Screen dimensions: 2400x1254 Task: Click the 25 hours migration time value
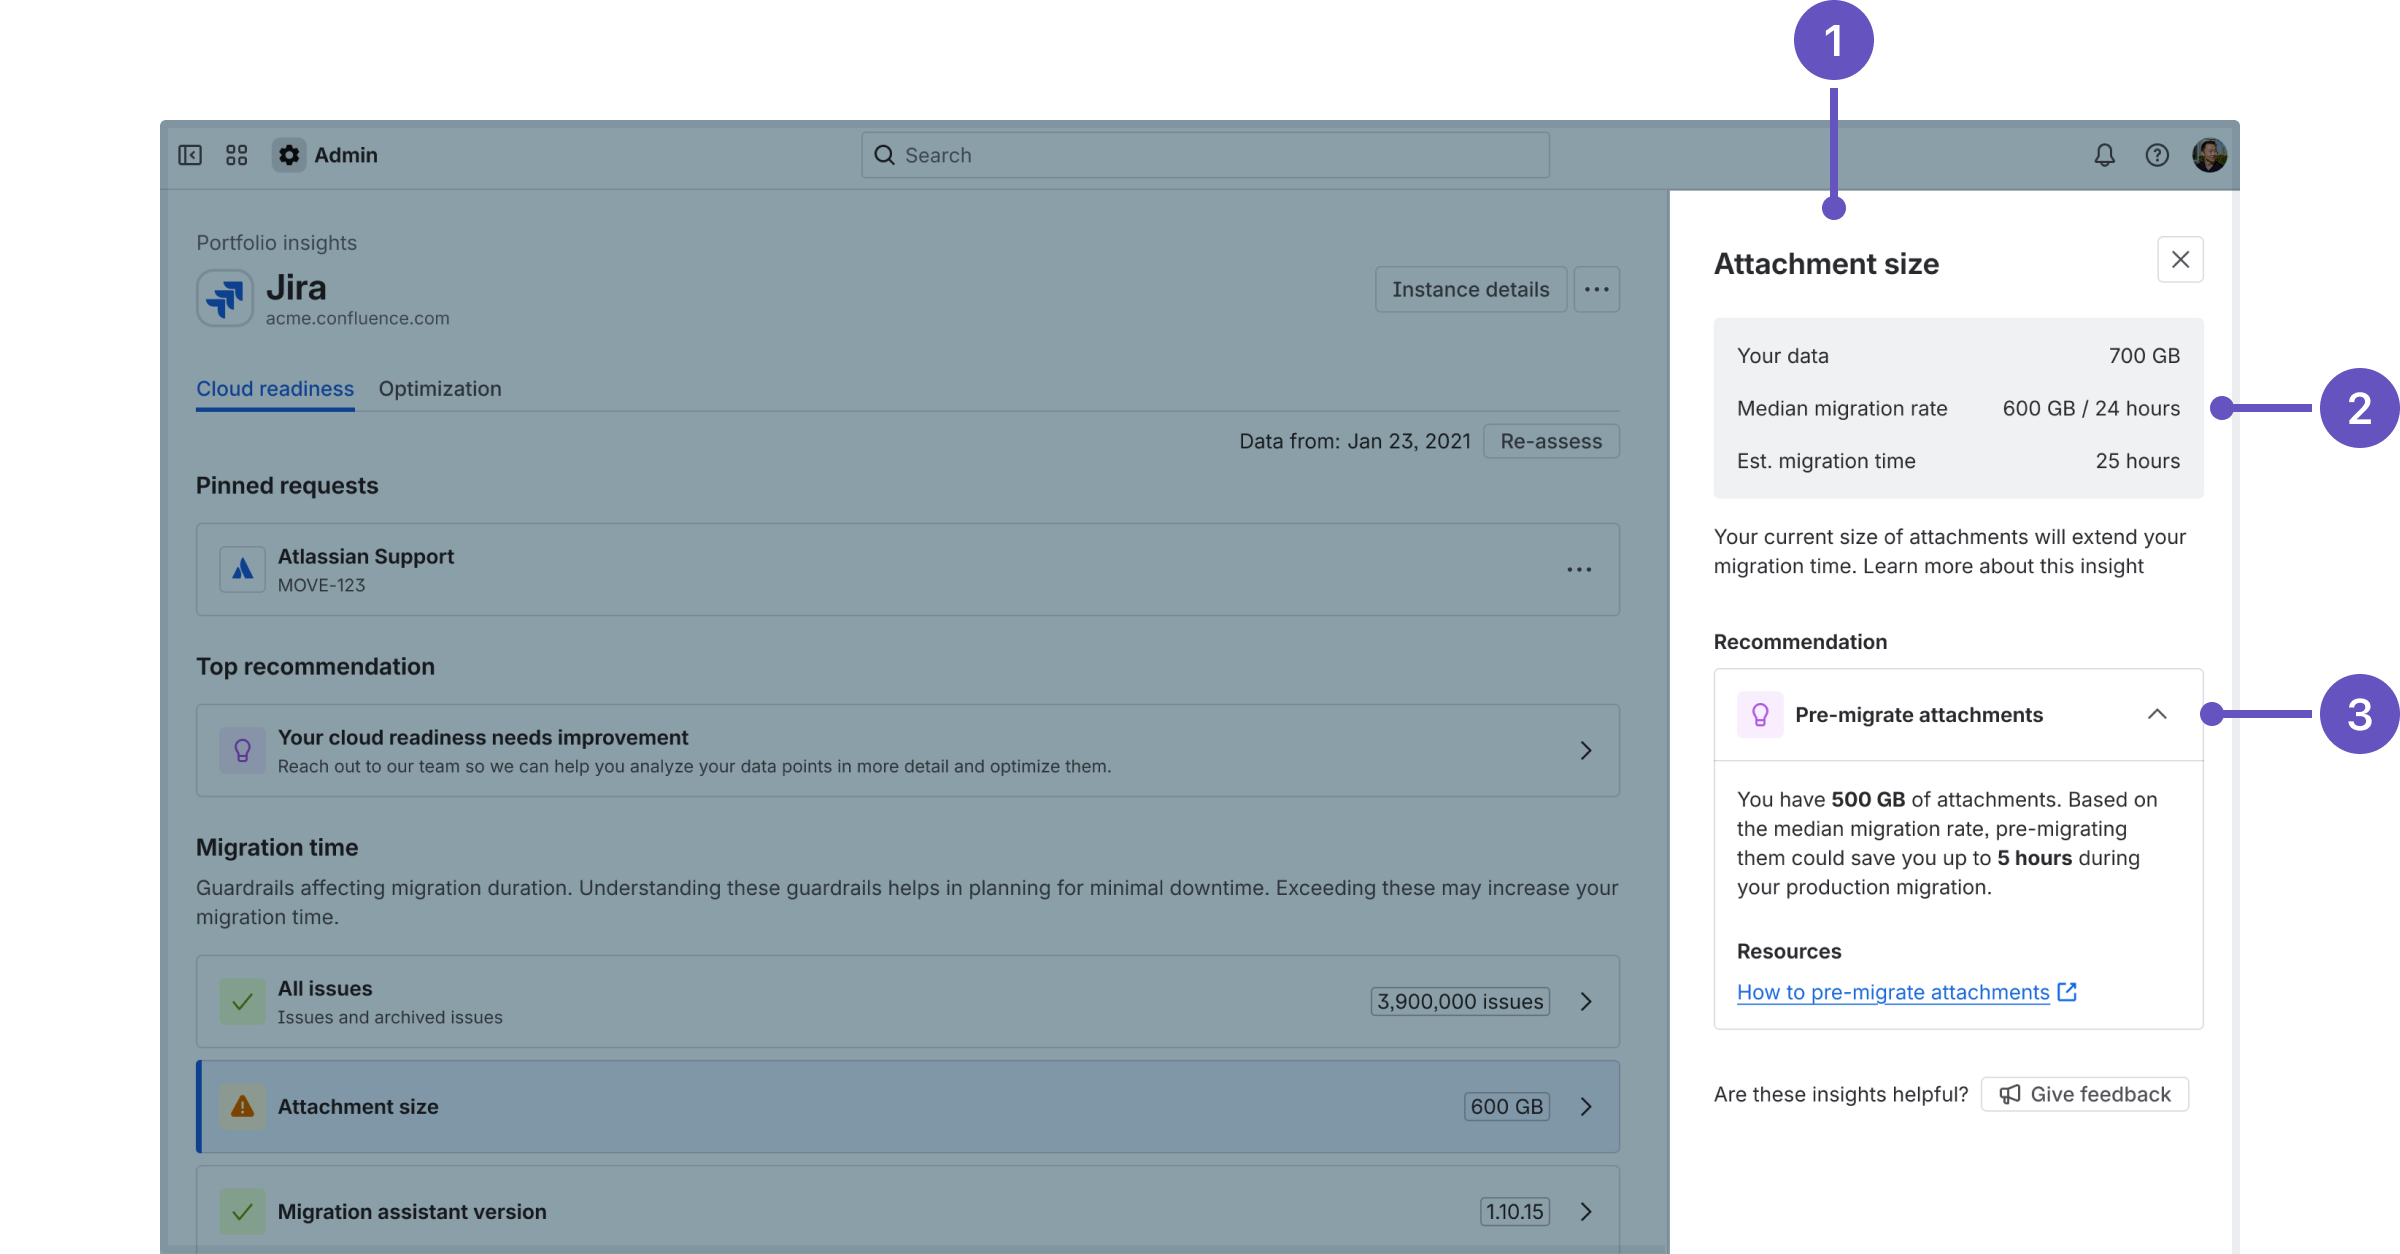pos(2138,461)
